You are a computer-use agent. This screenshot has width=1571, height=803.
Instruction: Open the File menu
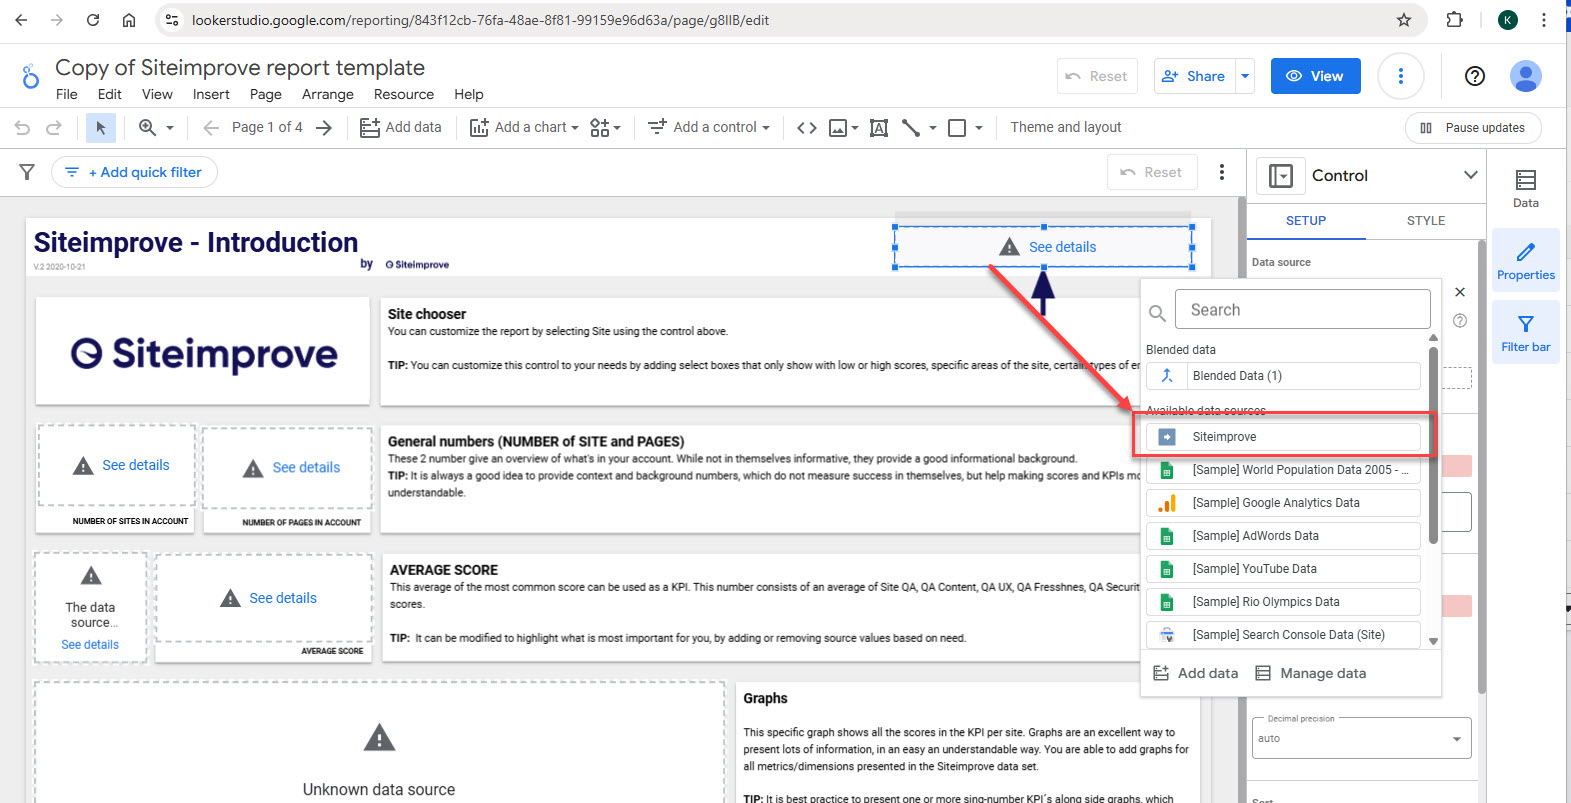(67, 94)
